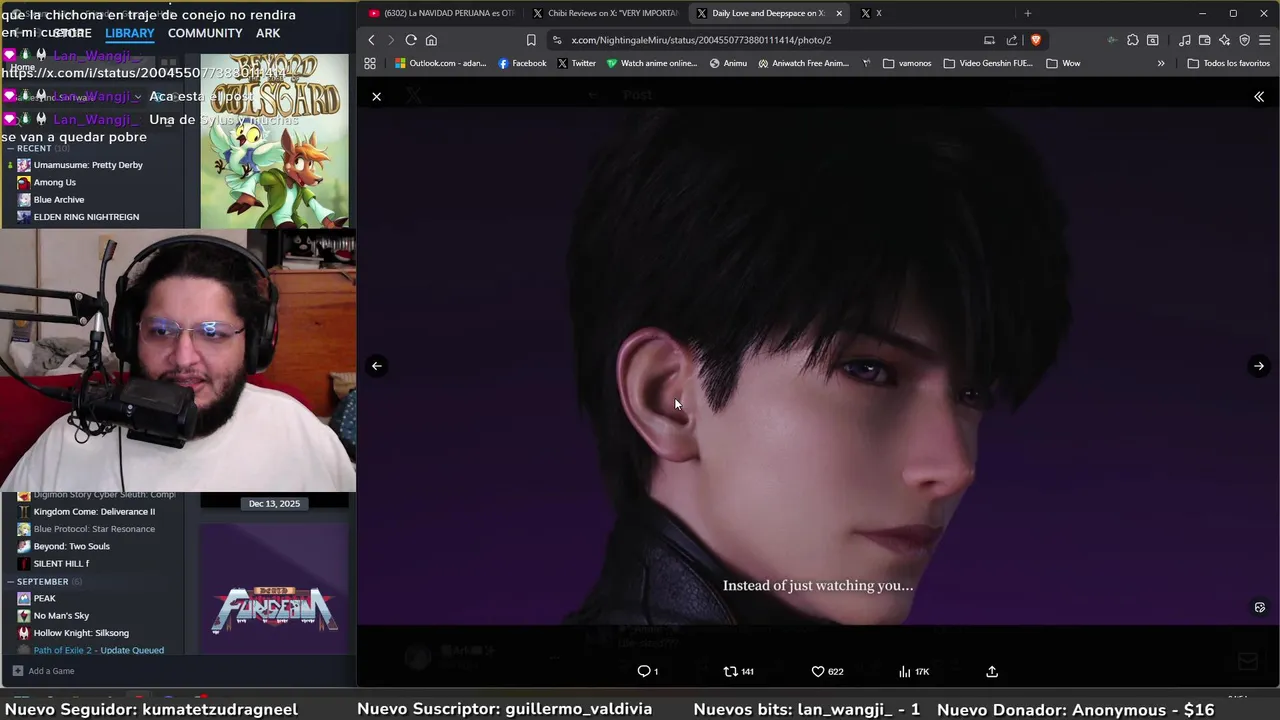
Task: Open the site settings icon in address bar
Action: click(557, 40)
